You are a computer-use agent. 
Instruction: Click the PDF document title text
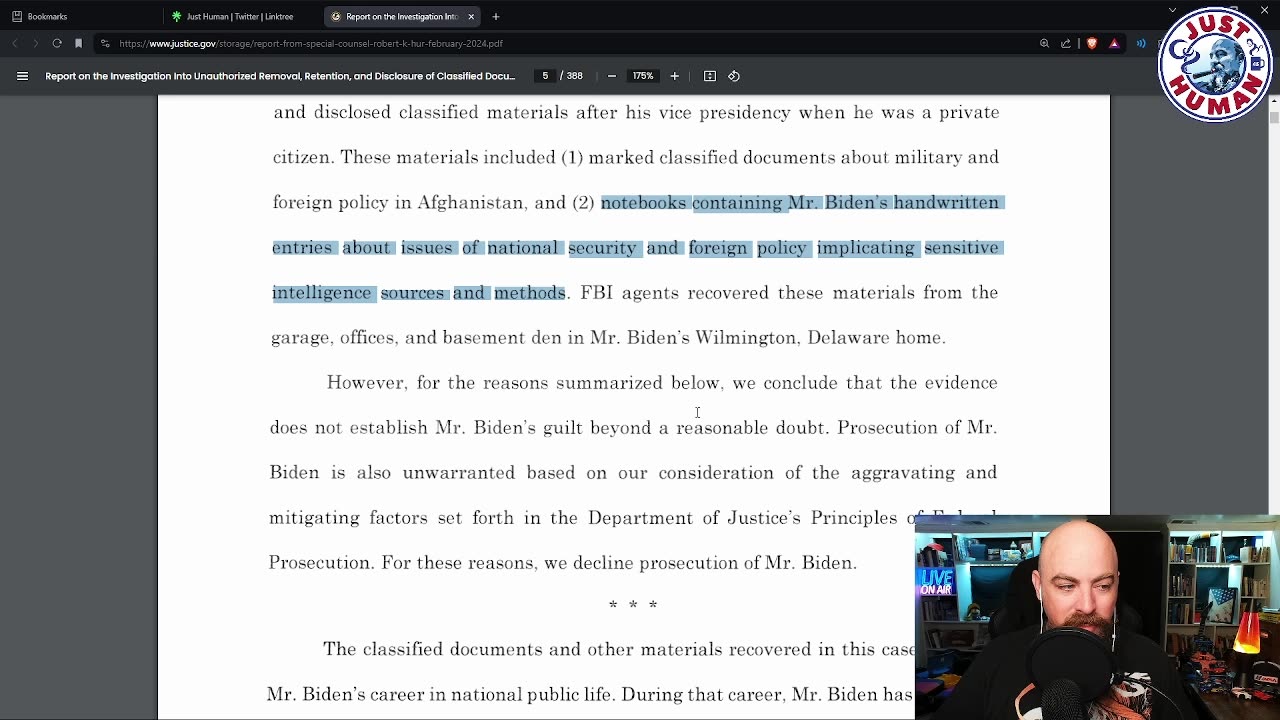280,76
